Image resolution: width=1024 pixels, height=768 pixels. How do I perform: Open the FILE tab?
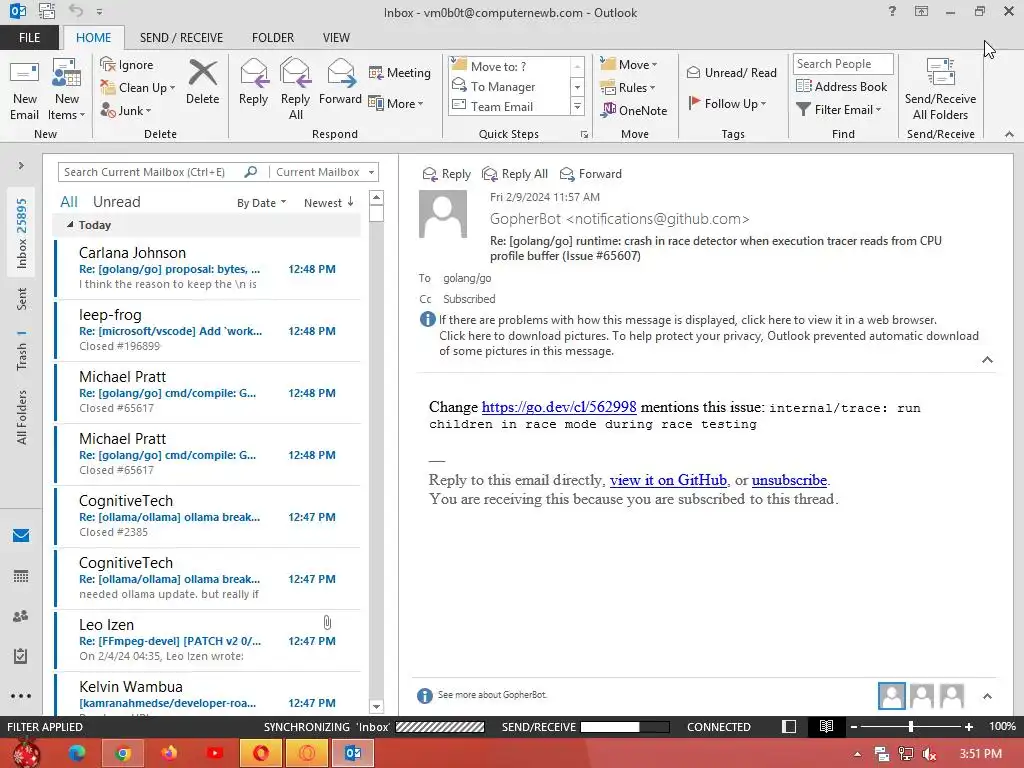click(x=29, y=37)
